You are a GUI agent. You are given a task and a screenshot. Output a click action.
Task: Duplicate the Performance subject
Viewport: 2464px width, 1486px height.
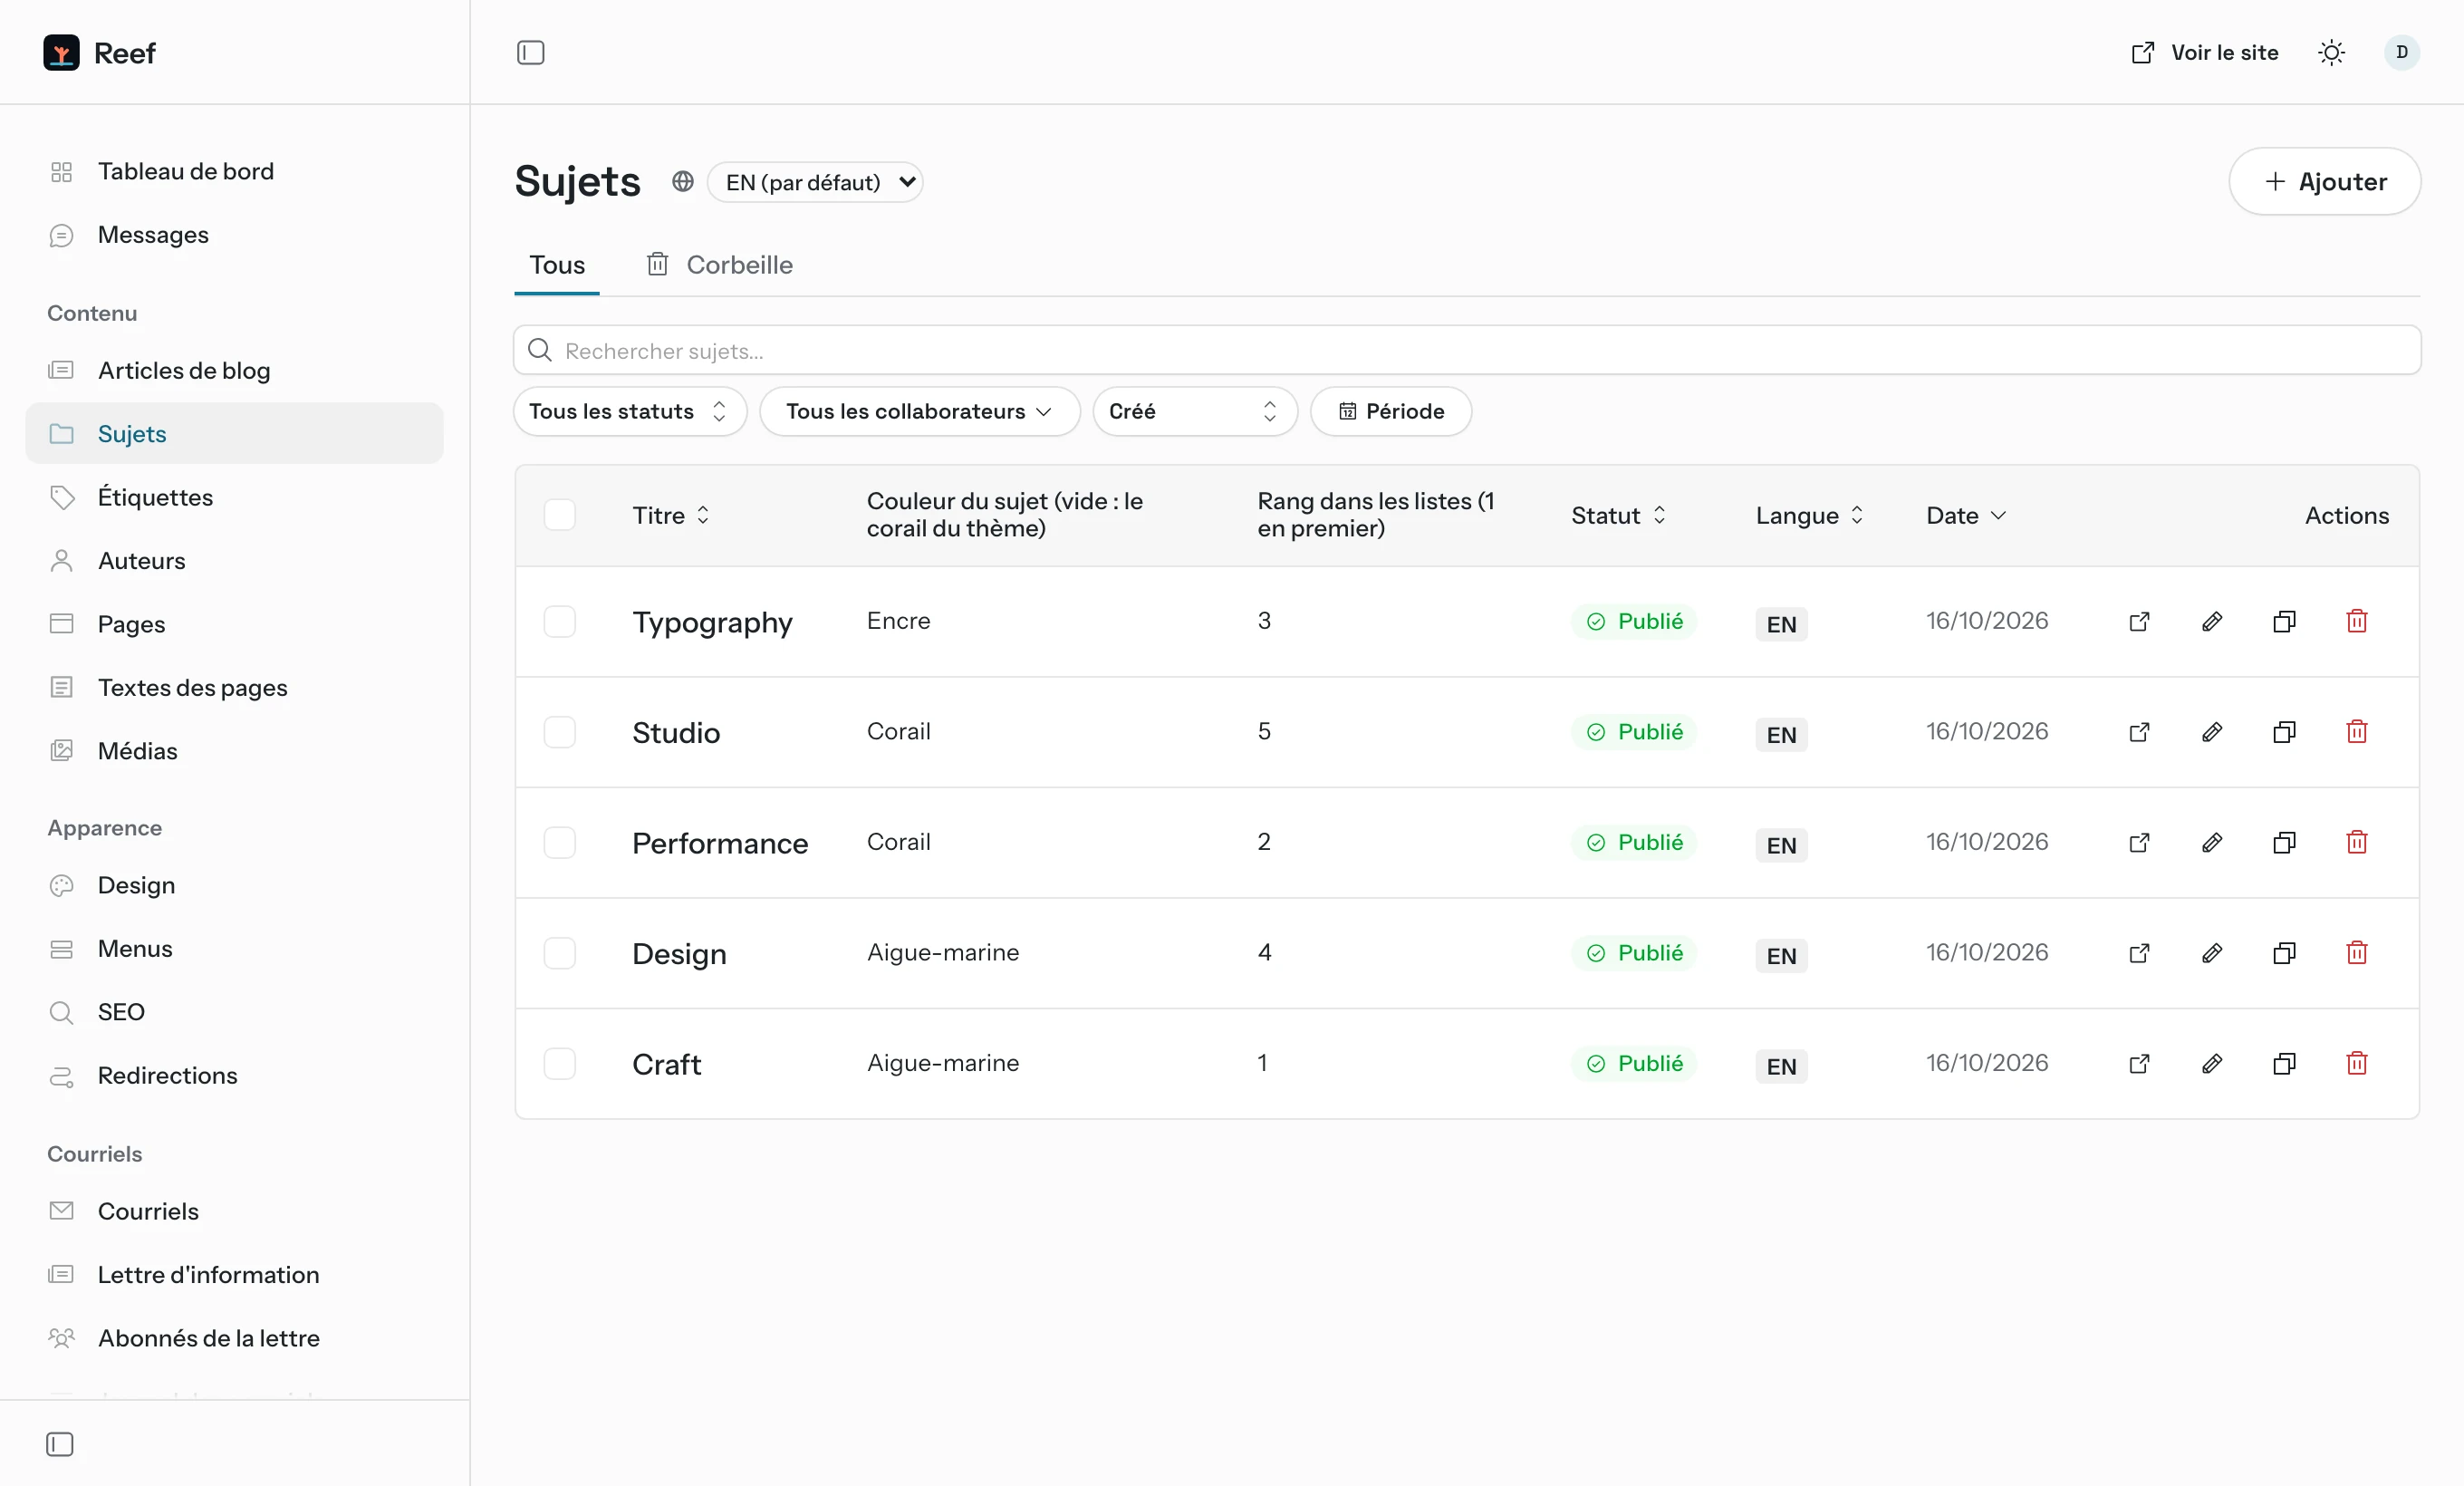(x=2284, y=842)
